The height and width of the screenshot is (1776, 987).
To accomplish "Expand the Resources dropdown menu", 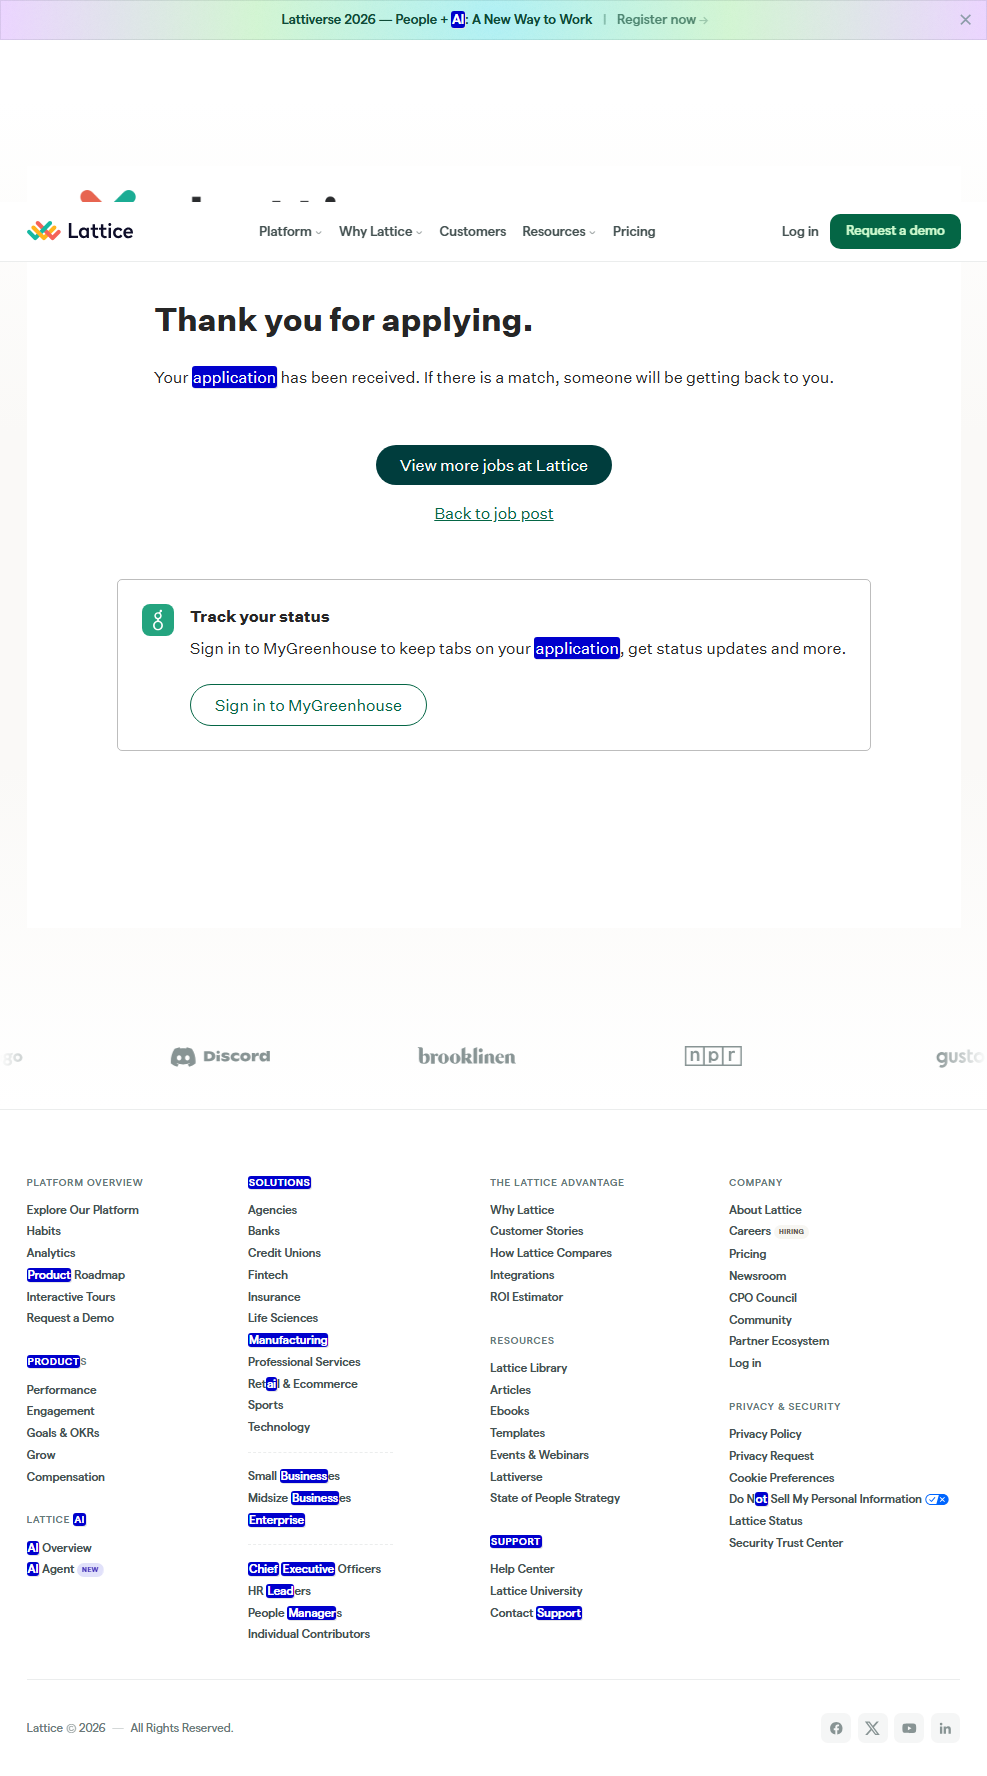I will tap(558, 231).
